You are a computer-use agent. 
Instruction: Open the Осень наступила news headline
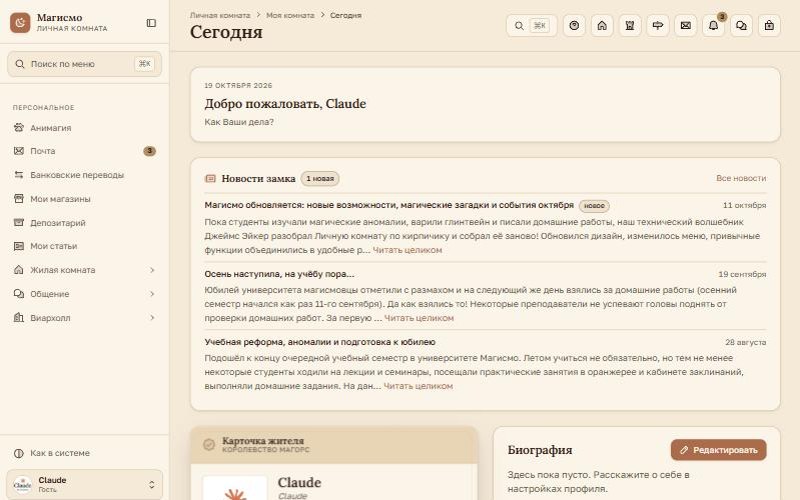point(279,274)
